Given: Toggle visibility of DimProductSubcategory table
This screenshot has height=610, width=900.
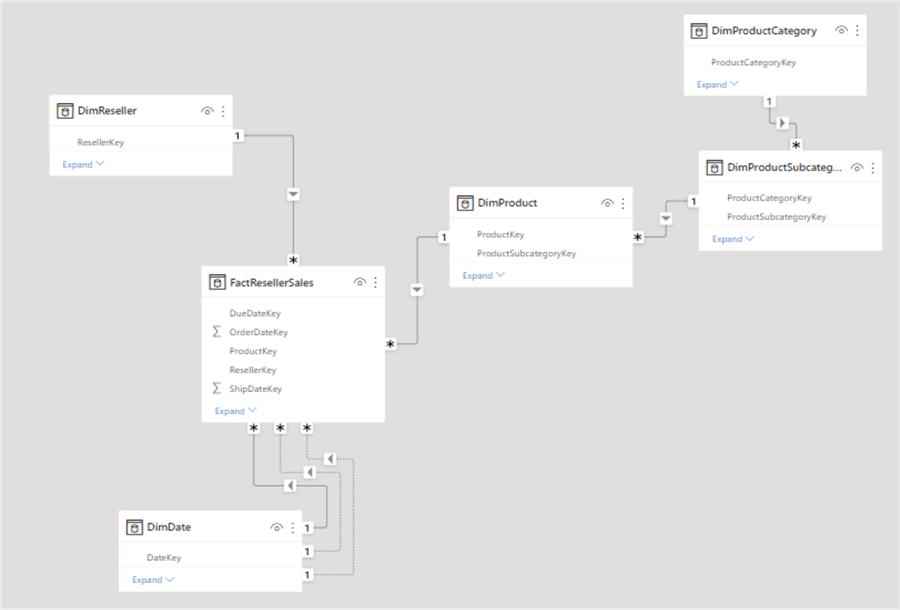Looking at the screenshot, I should point(857,168).
